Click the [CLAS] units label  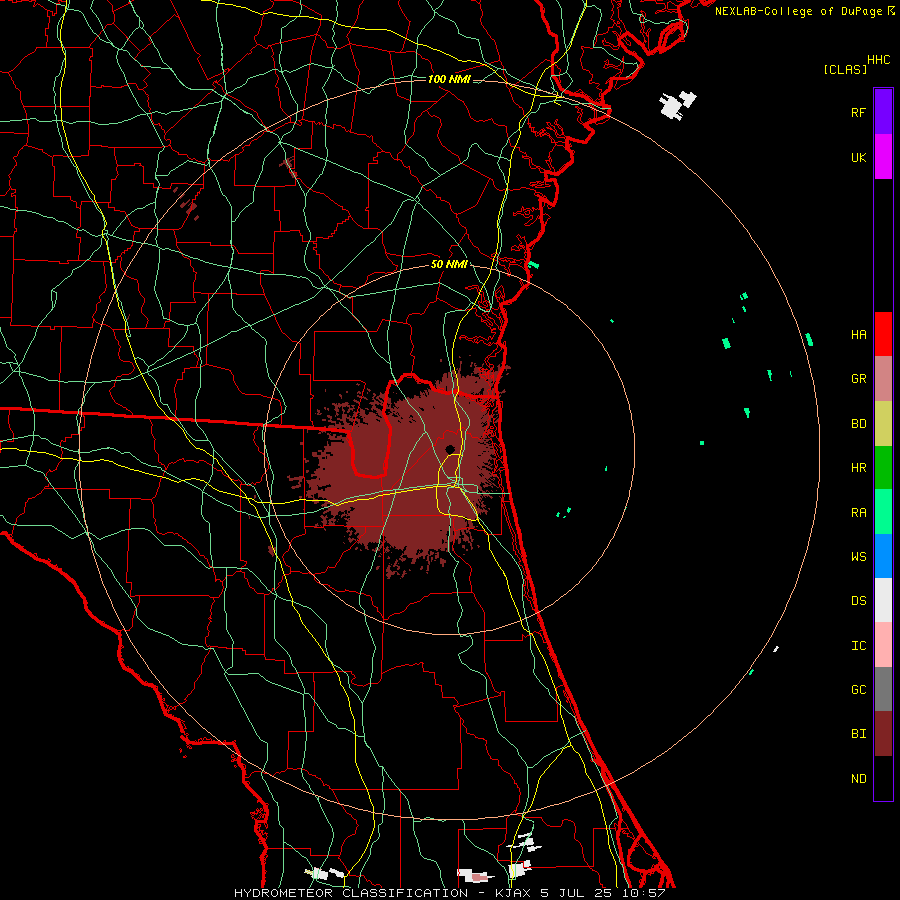[845, 69]
